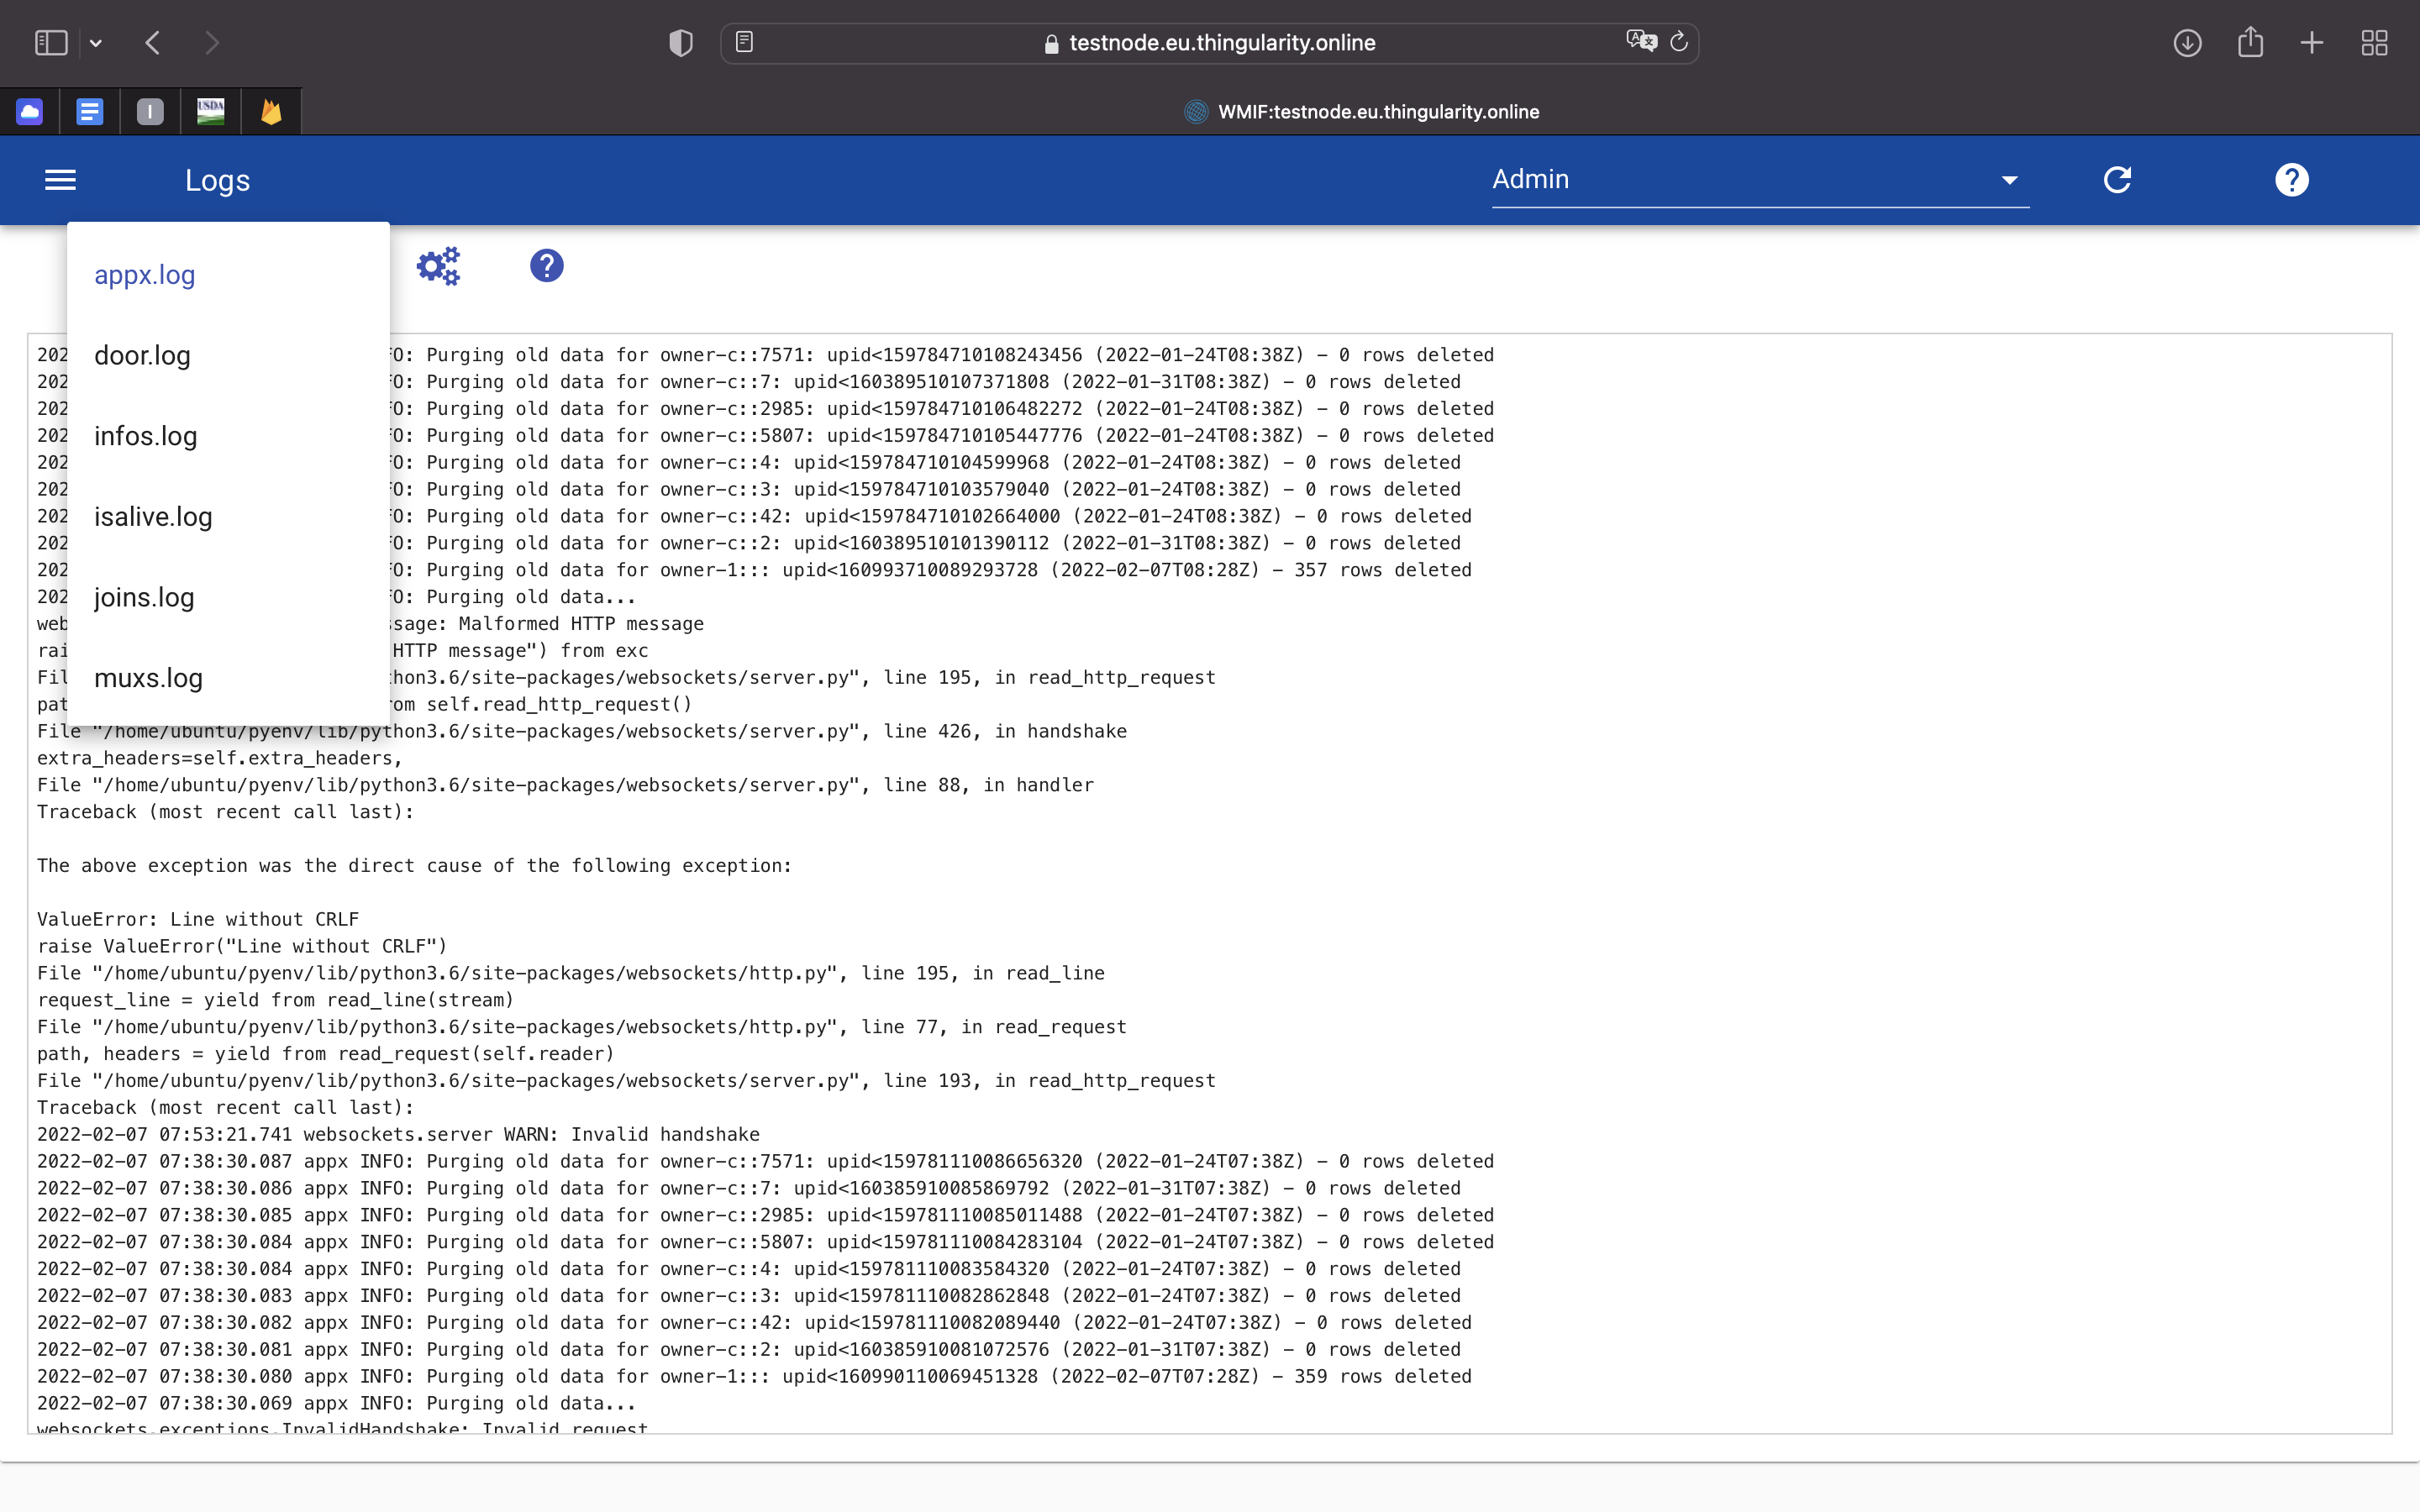Expand the Admin dropdown

2009,180
